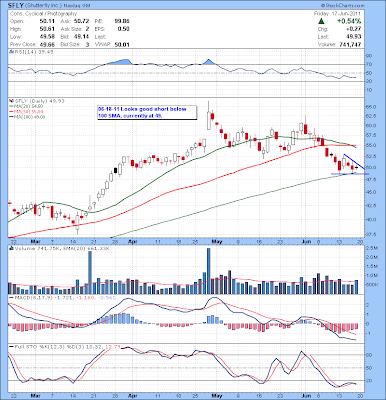
Task: Click the icon beside the RSI(14) label
Action: point(10,52)
